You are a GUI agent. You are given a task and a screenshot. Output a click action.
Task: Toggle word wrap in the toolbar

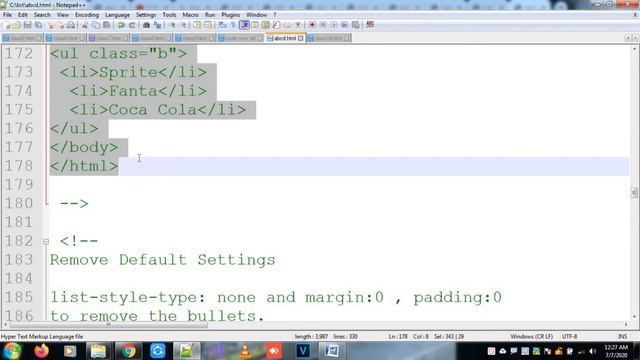pos(222,25)
